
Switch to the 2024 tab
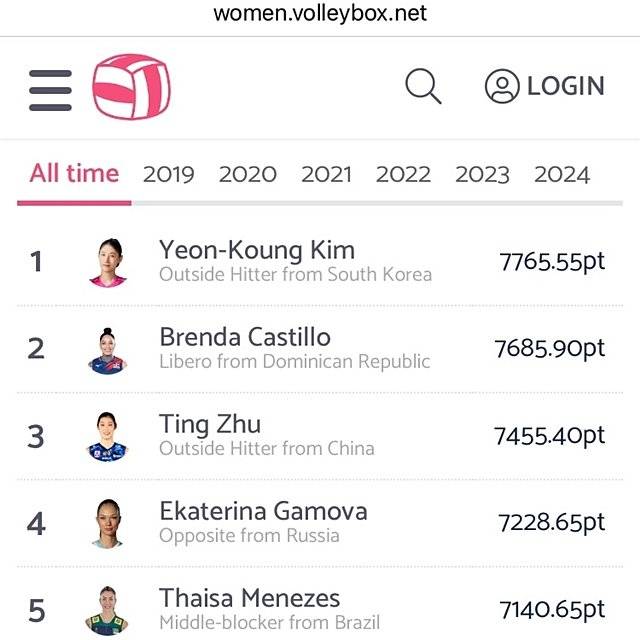[561, 175]
